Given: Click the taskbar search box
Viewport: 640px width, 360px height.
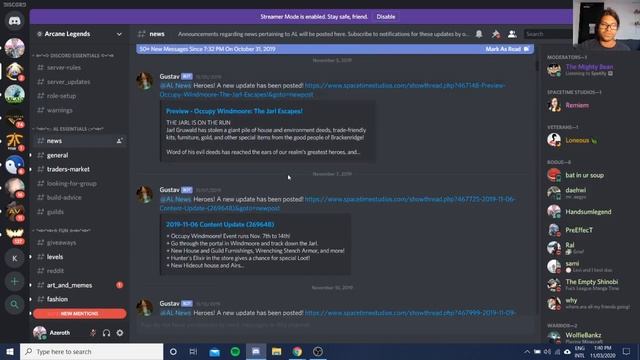Looking at the screenshot, I should pyautogui.click(x=91, y=352).
